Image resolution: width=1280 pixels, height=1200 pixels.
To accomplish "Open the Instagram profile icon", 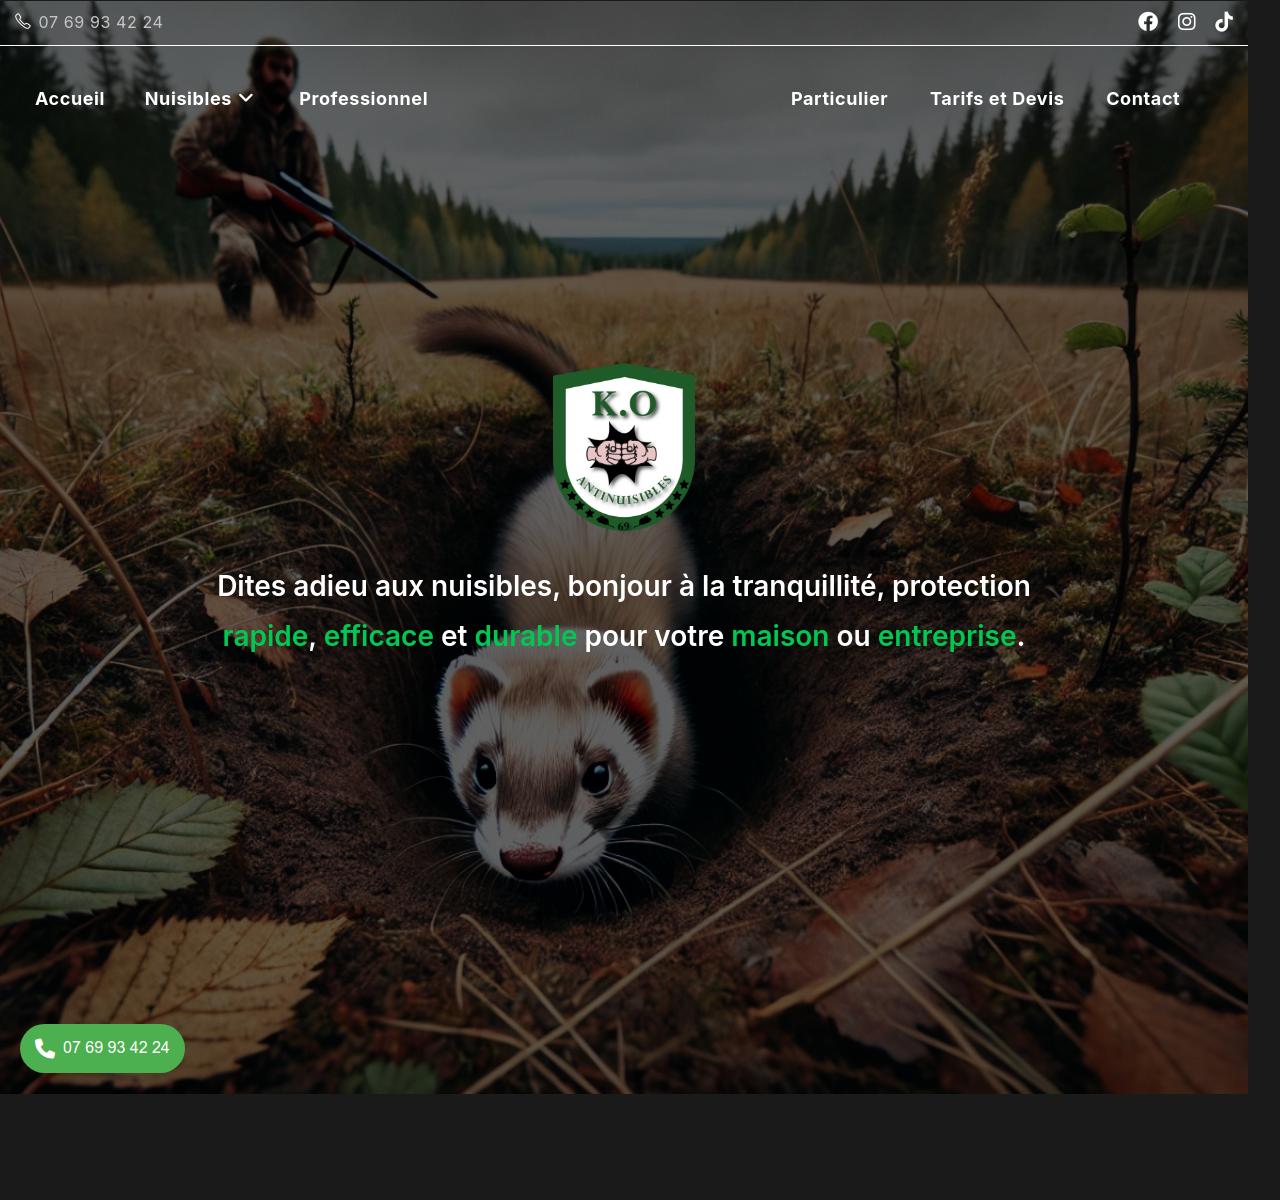I will pos(1186,22).
